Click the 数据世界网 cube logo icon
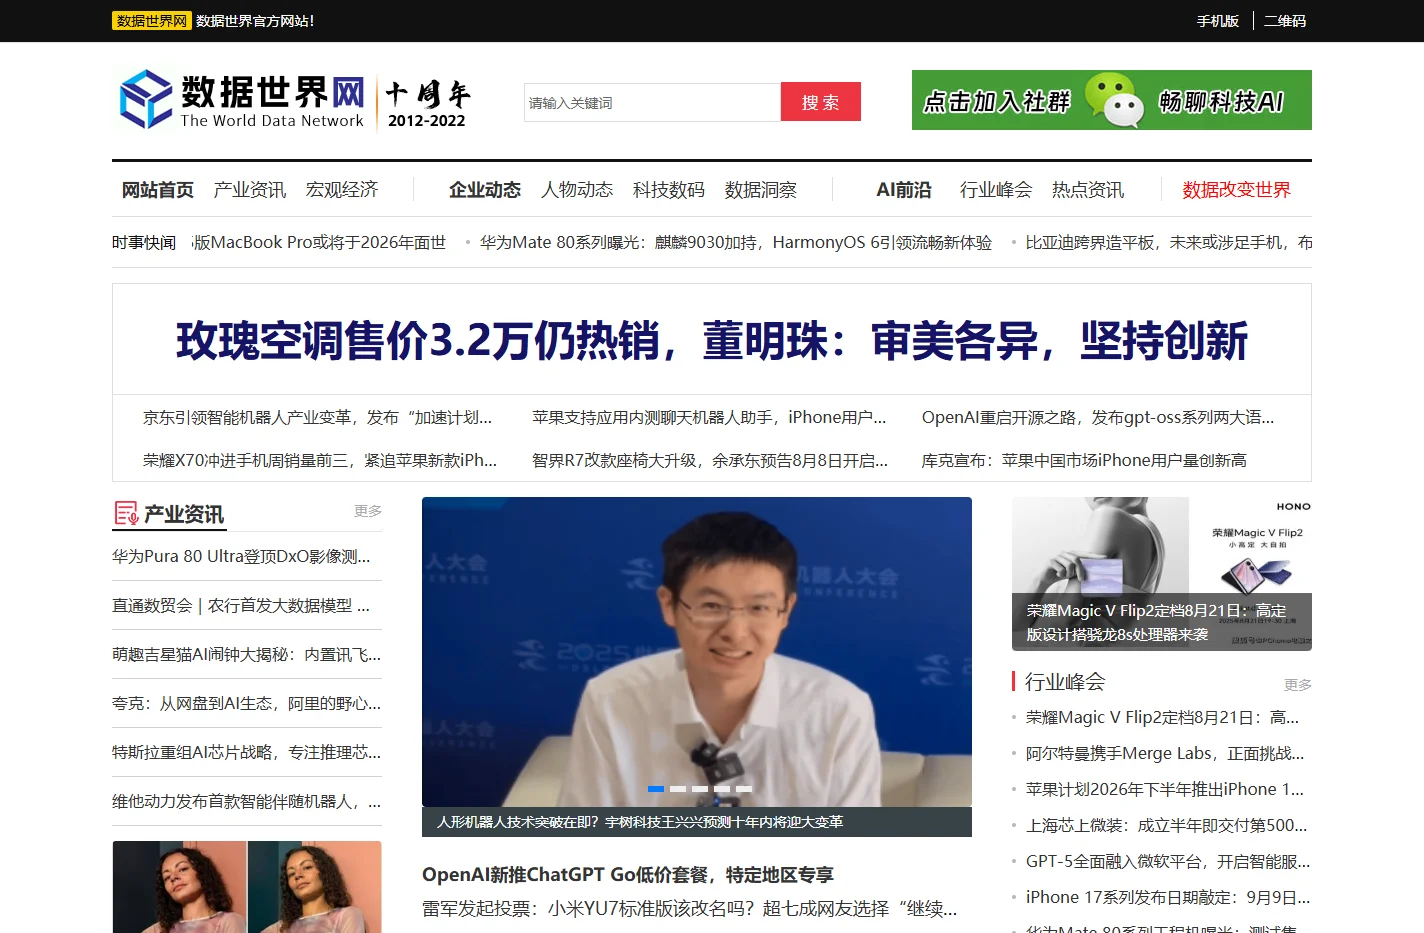 (146, 99)
